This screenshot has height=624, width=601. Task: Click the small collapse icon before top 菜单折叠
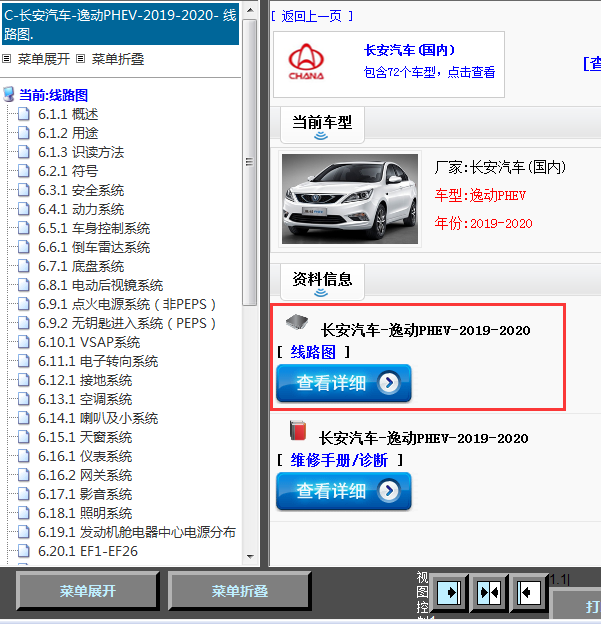point(80,59)
